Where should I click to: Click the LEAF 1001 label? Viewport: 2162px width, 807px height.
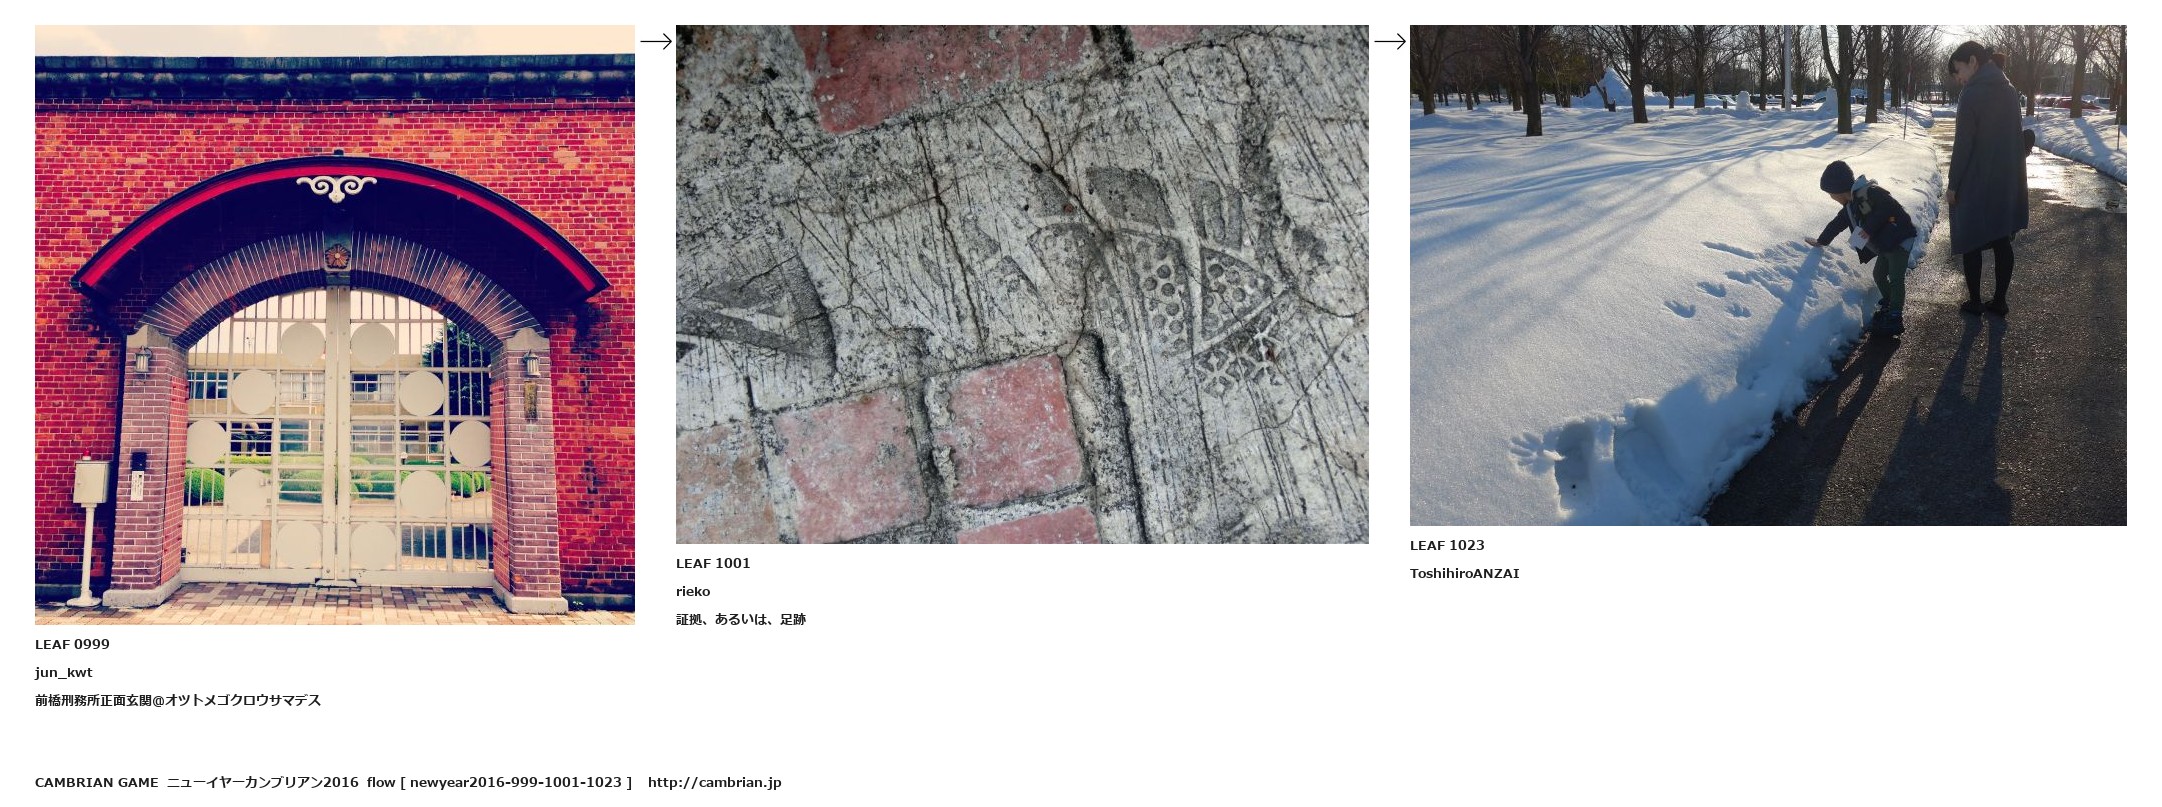[x=713, y=563]
